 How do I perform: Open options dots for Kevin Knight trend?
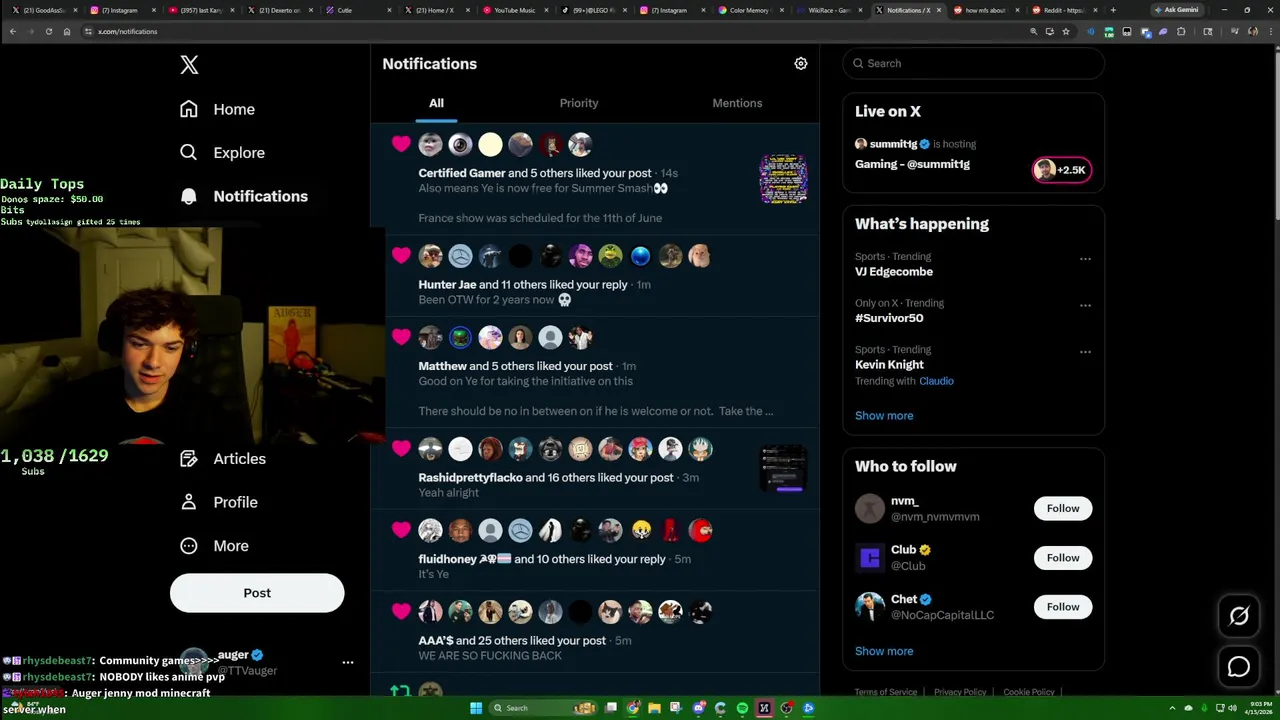tap(1085, 352)
